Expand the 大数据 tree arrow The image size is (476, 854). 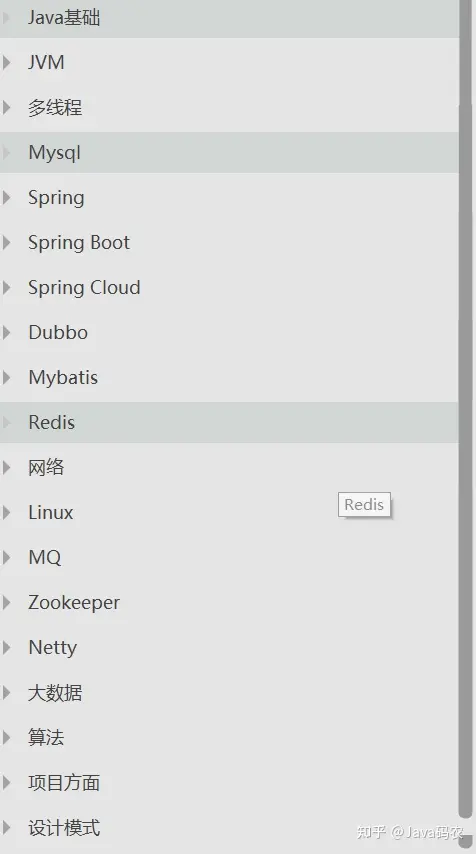tap(6, 692)
